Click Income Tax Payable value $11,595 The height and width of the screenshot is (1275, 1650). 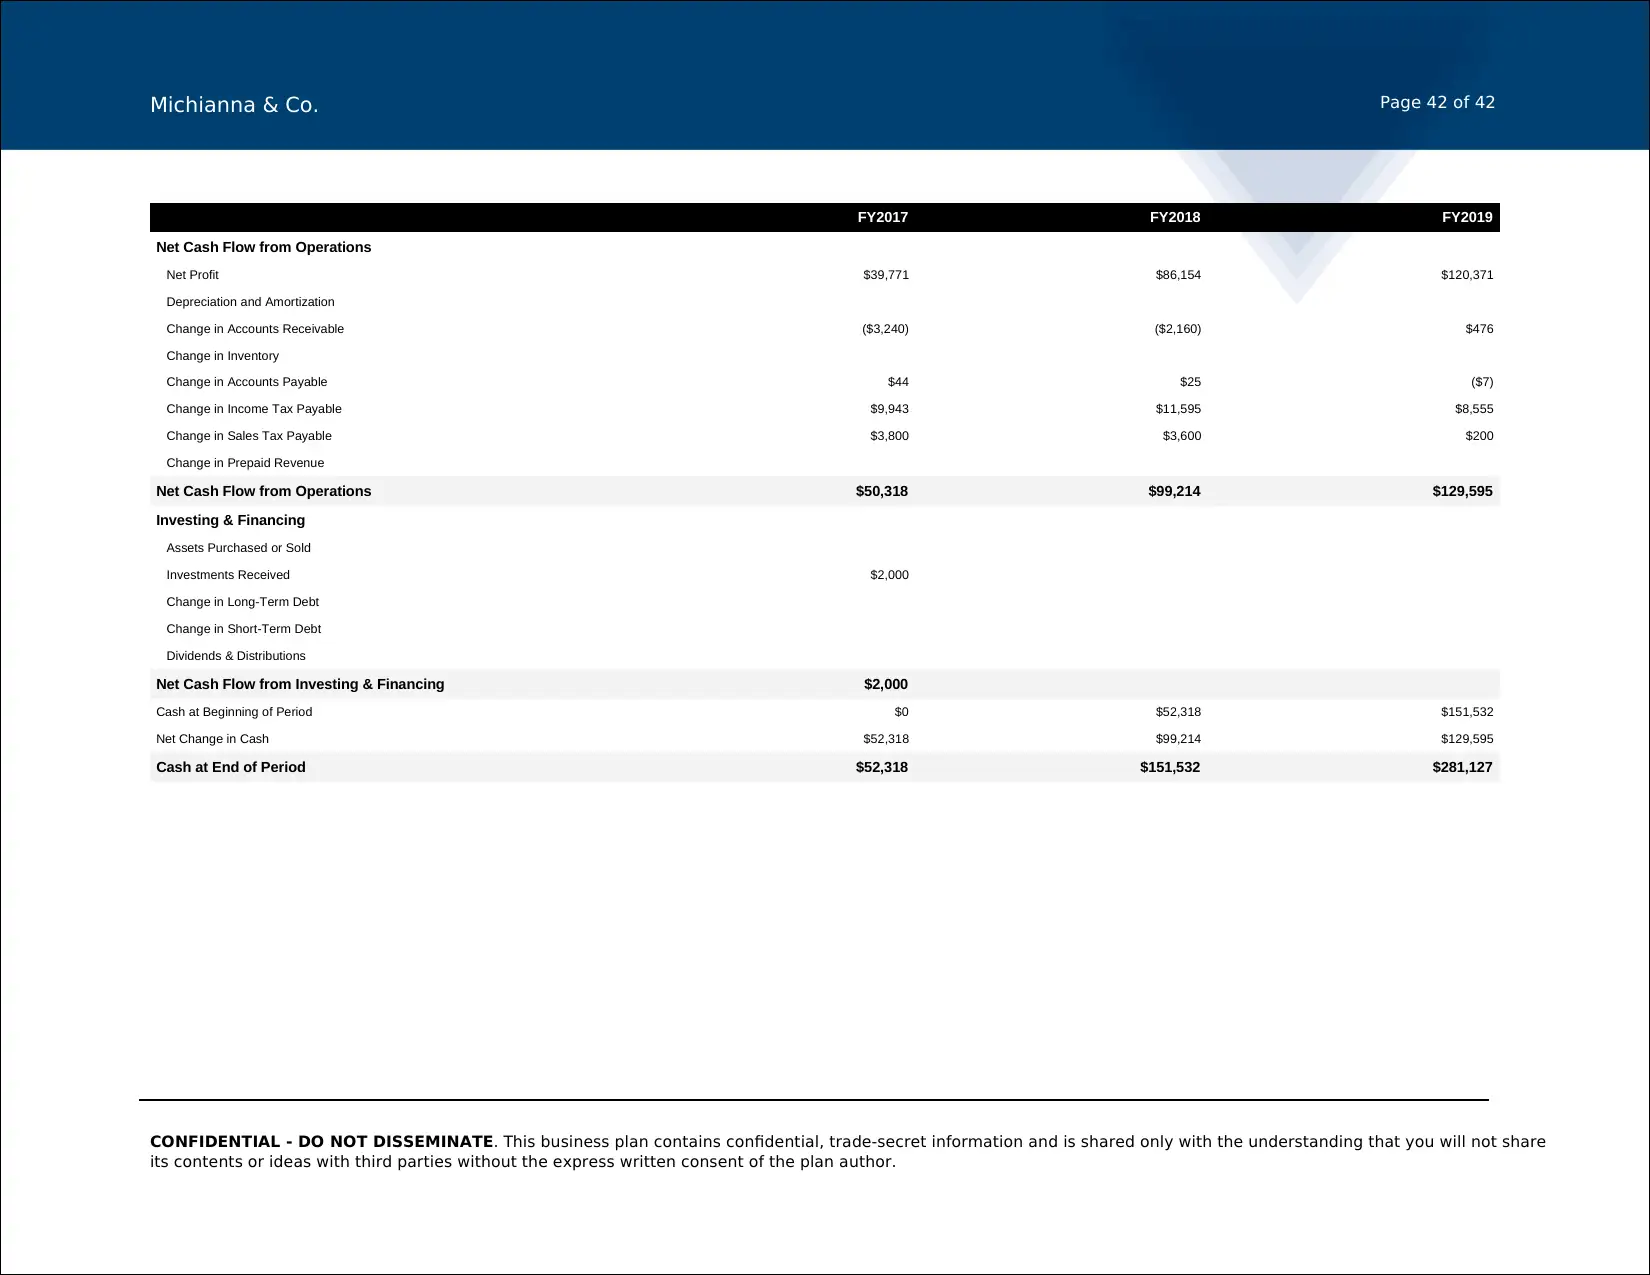(1178, 409)
